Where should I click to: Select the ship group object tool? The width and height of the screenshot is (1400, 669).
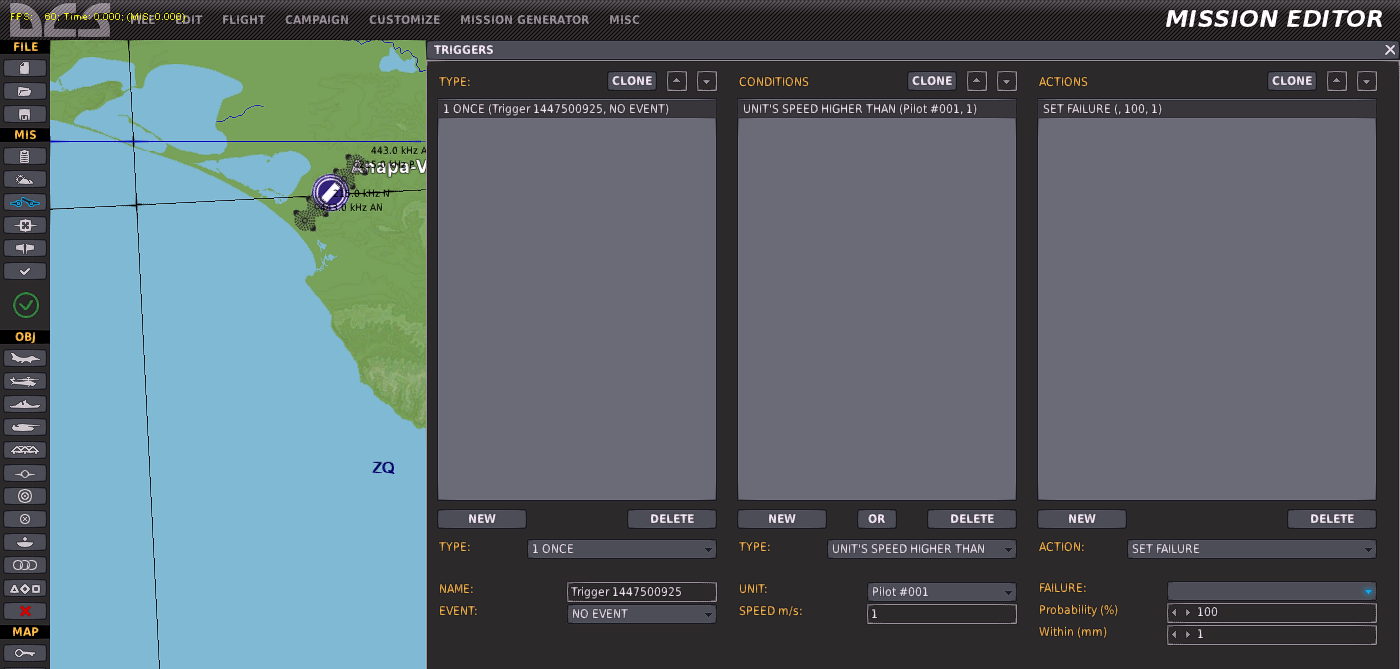click(25, 404)
